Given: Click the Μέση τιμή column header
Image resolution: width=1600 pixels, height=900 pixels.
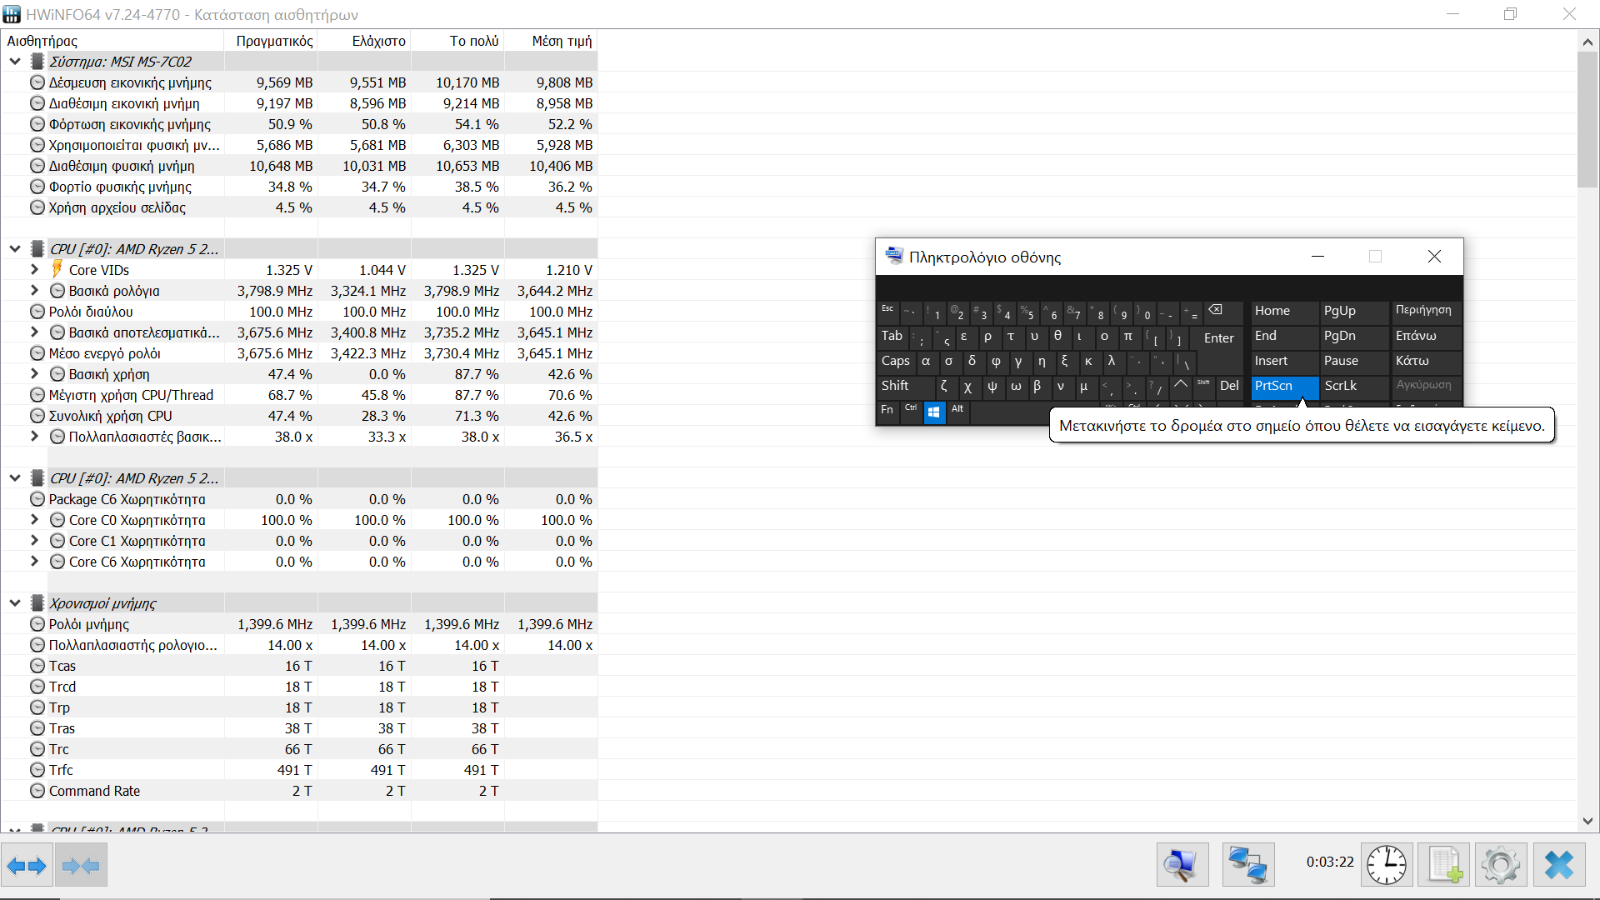Looking at the screenshot, I should [x=551, y=41].
